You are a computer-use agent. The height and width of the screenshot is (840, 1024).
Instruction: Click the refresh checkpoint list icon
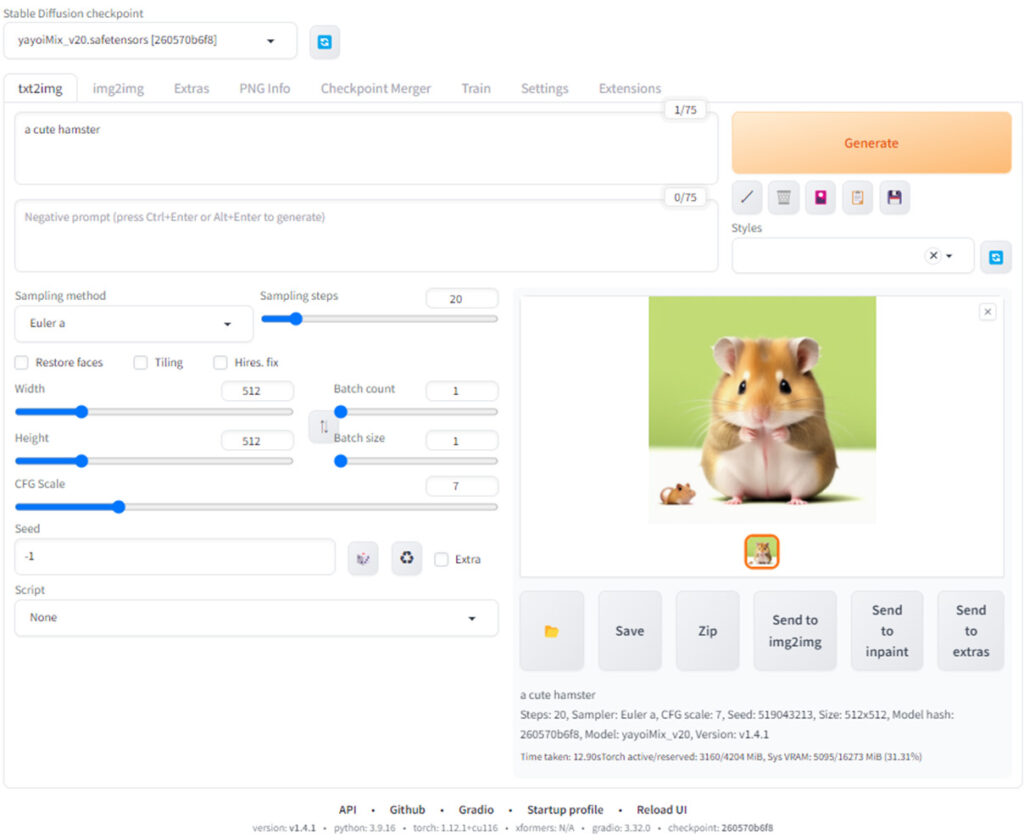325,42
